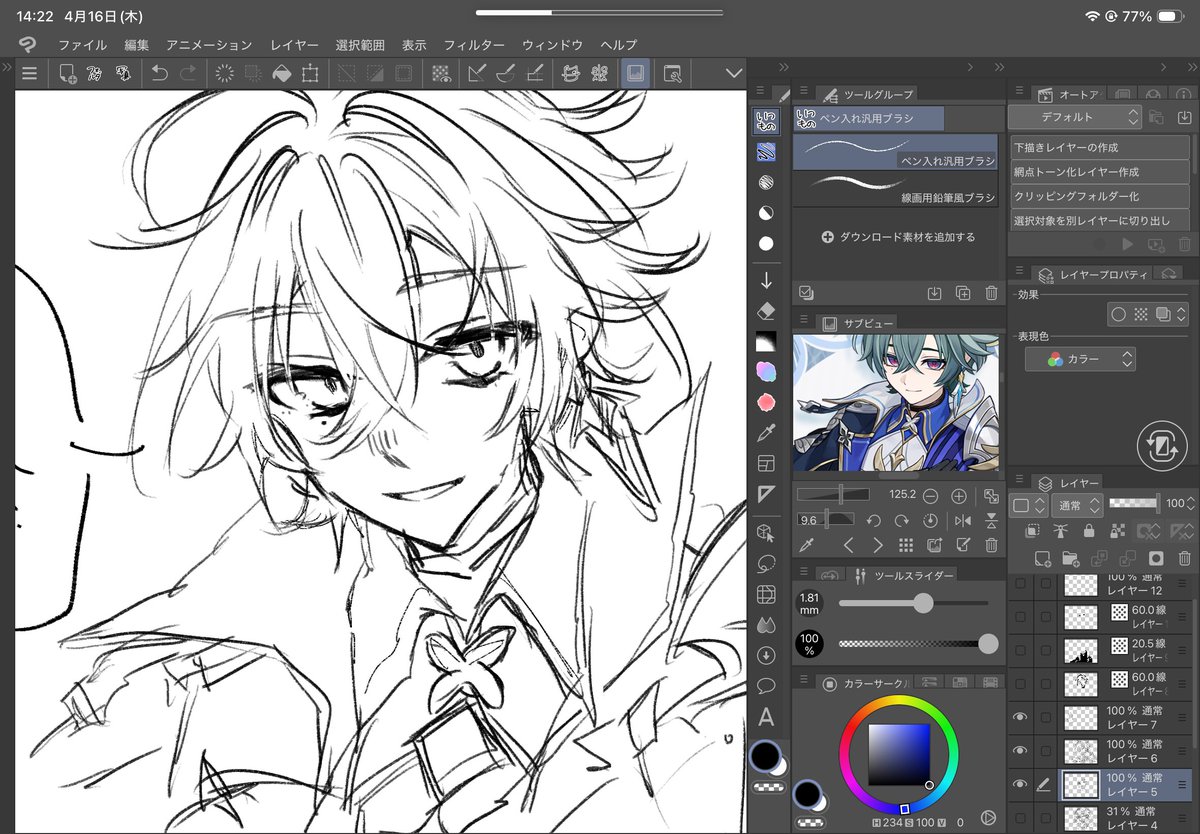Image resolution: width=1200 pixels, height=834 pixels.
Task: Select the lasso selection tool
Action: (766, 562)
